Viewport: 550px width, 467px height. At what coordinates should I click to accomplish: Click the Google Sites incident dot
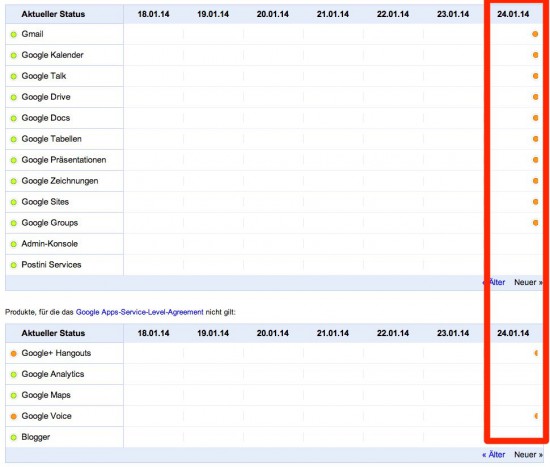(535, 202)
